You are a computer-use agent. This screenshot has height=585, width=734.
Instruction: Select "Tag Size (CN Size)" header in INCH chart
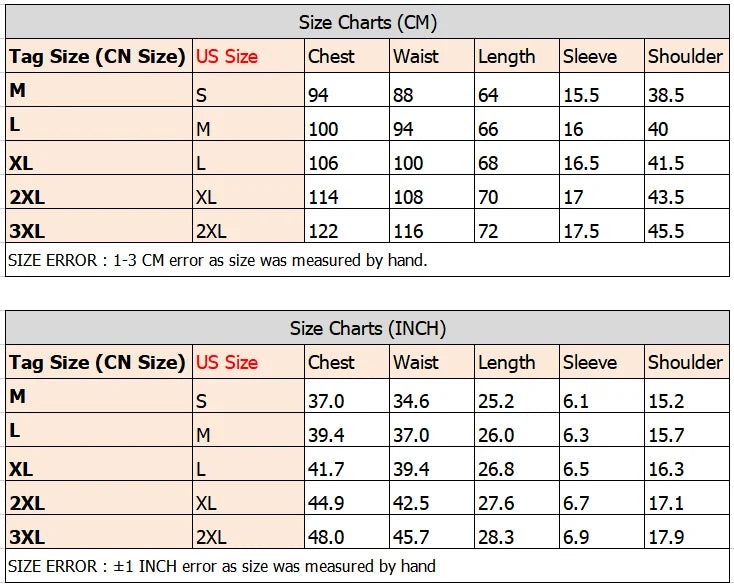(x=97, y=362)
